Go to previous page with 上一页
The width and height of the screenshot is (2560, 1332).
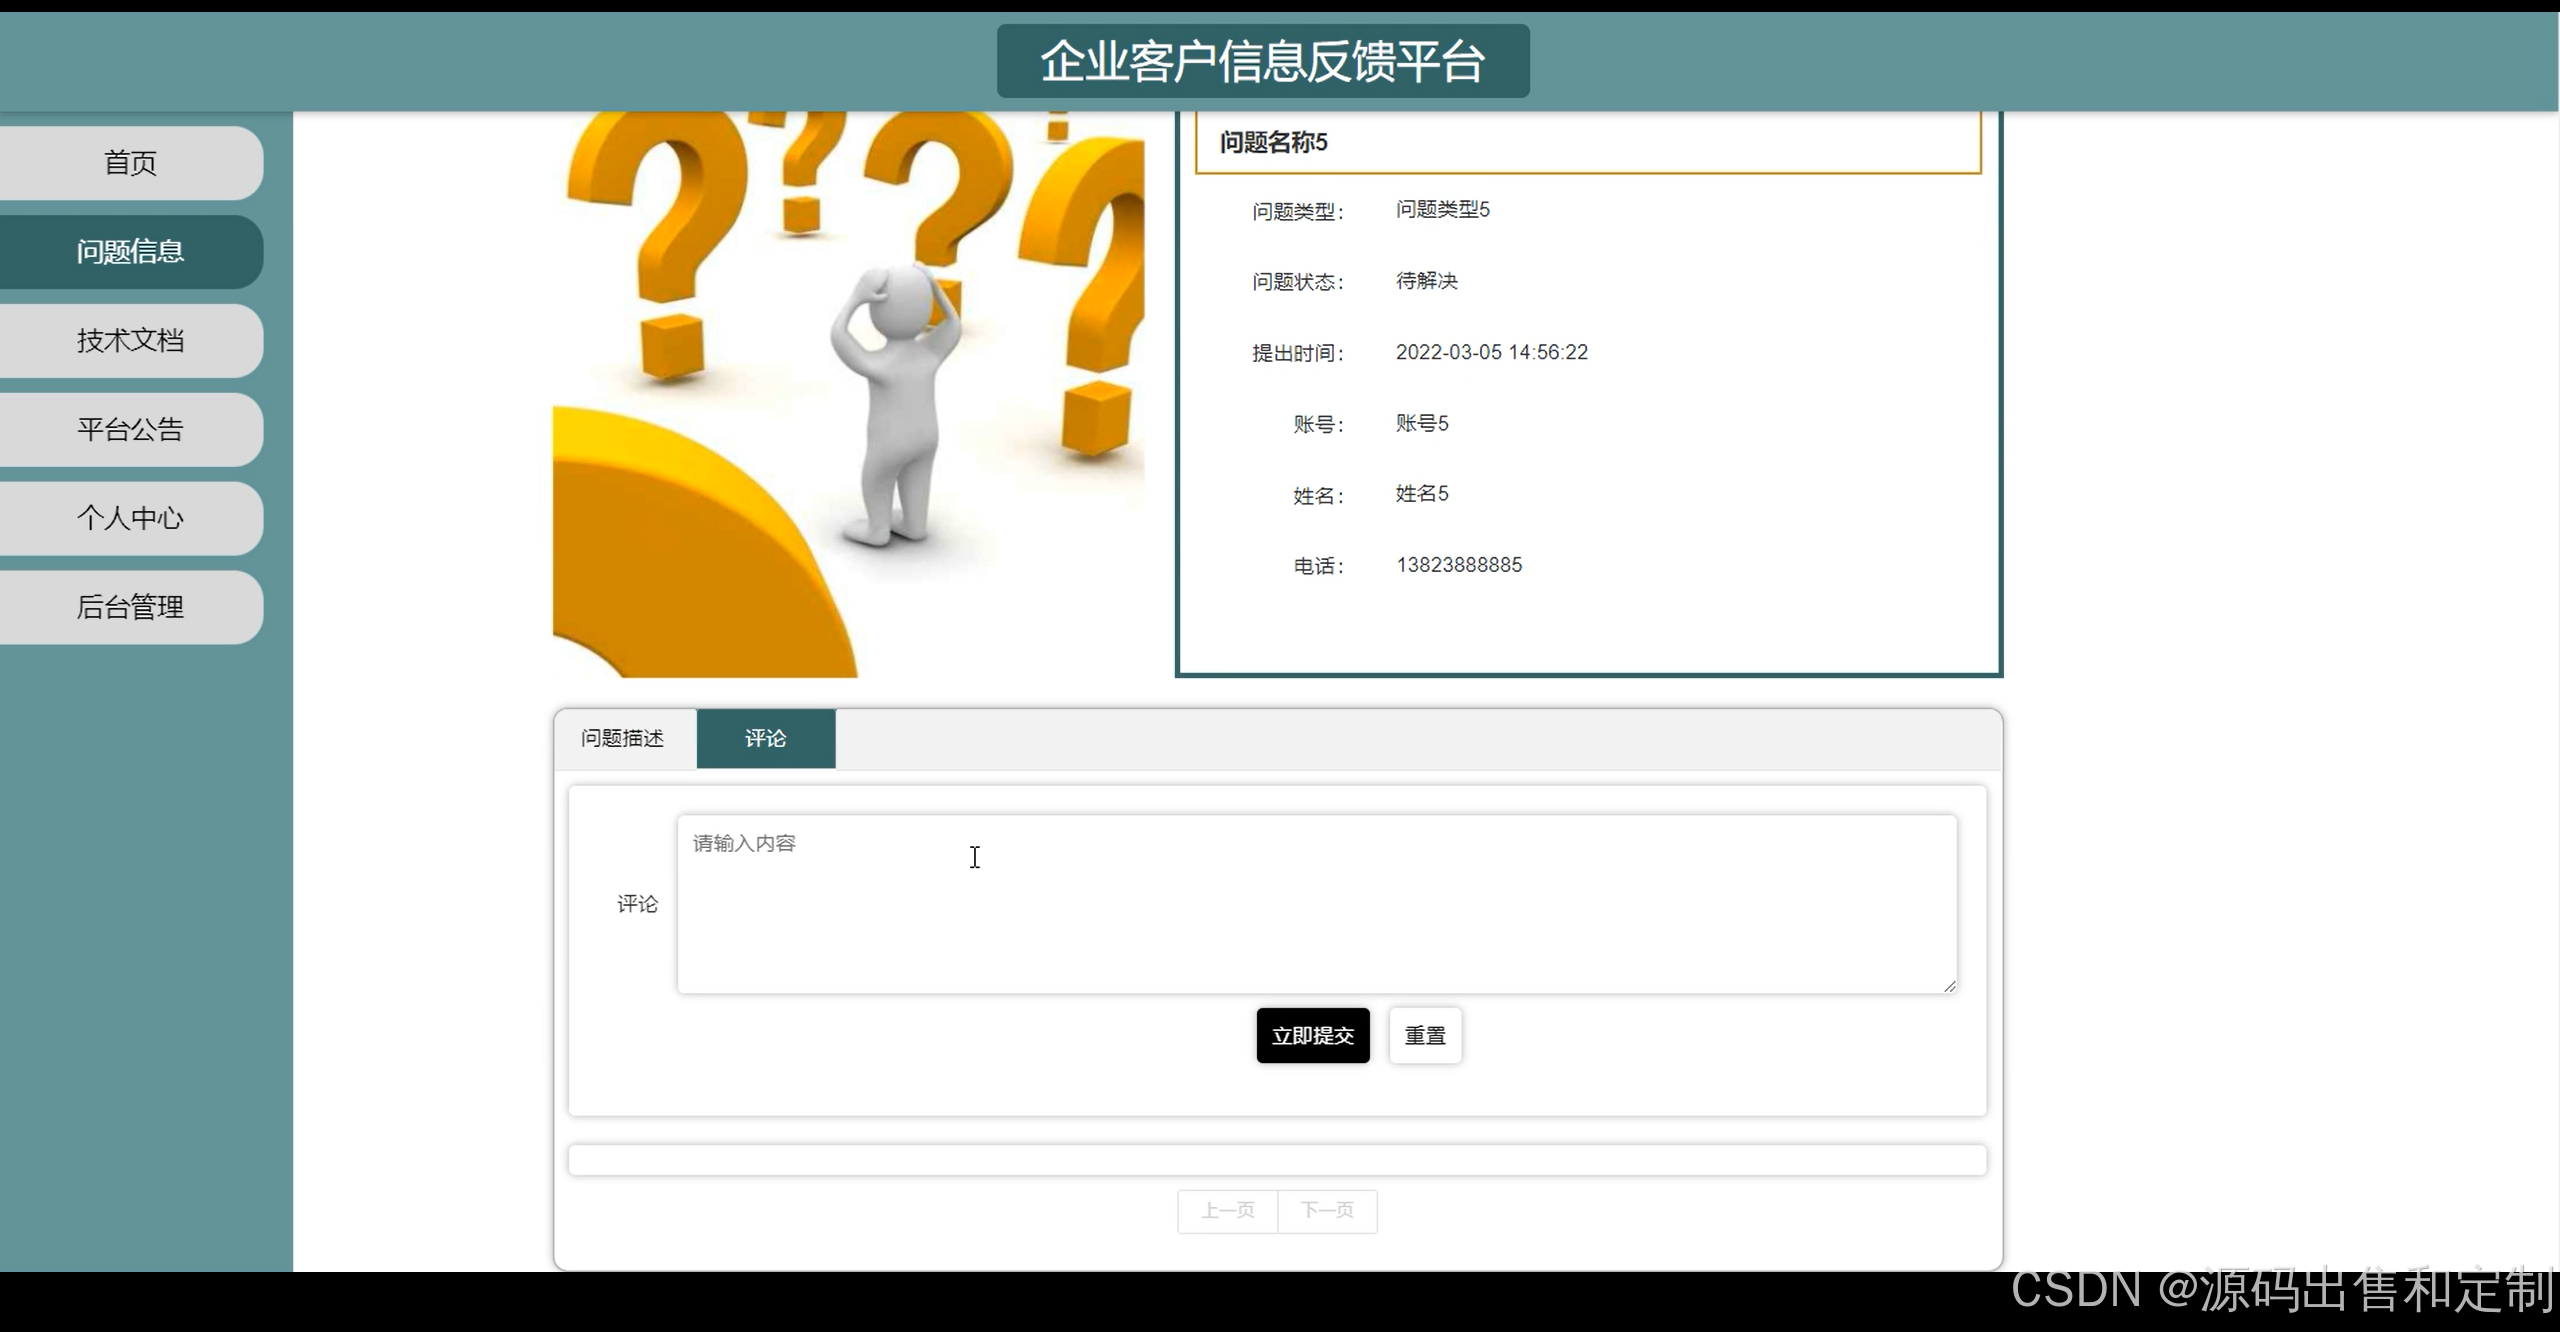pos(1227,1211)
